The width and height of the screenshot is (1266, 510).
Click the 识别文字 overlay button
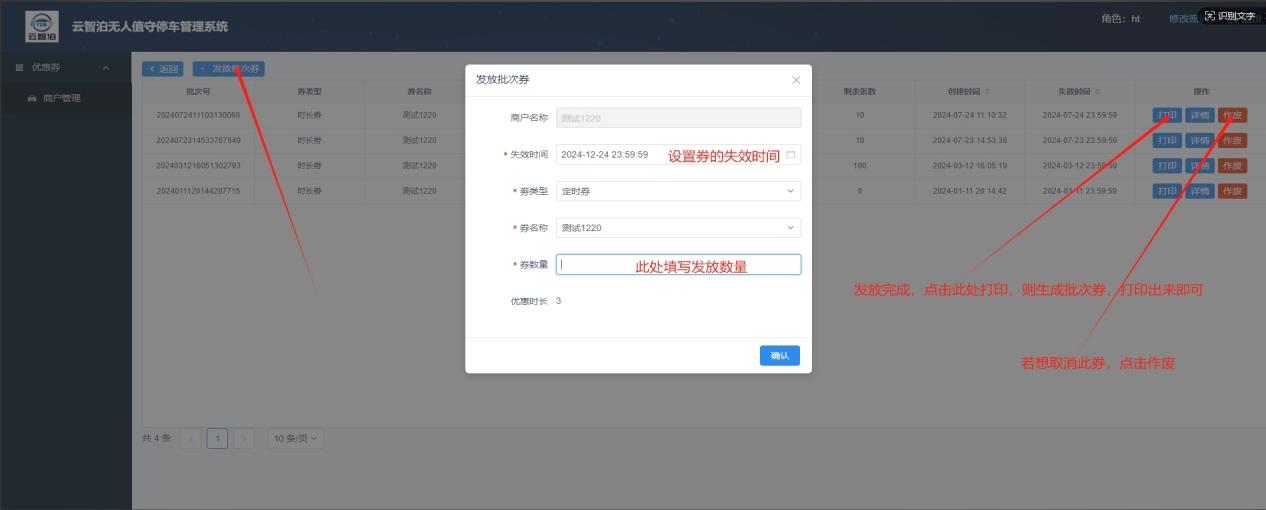(x=1230, y=16)
